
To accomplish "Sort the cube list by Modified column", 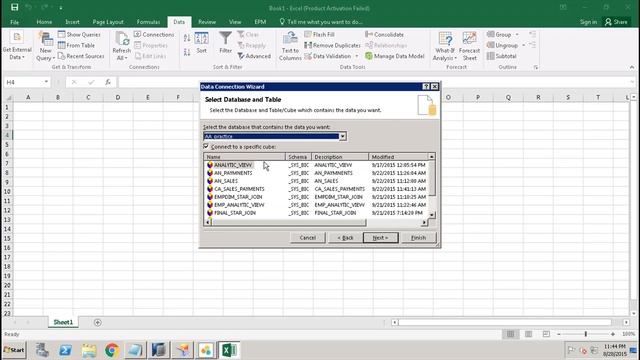I will pos(398,157).
